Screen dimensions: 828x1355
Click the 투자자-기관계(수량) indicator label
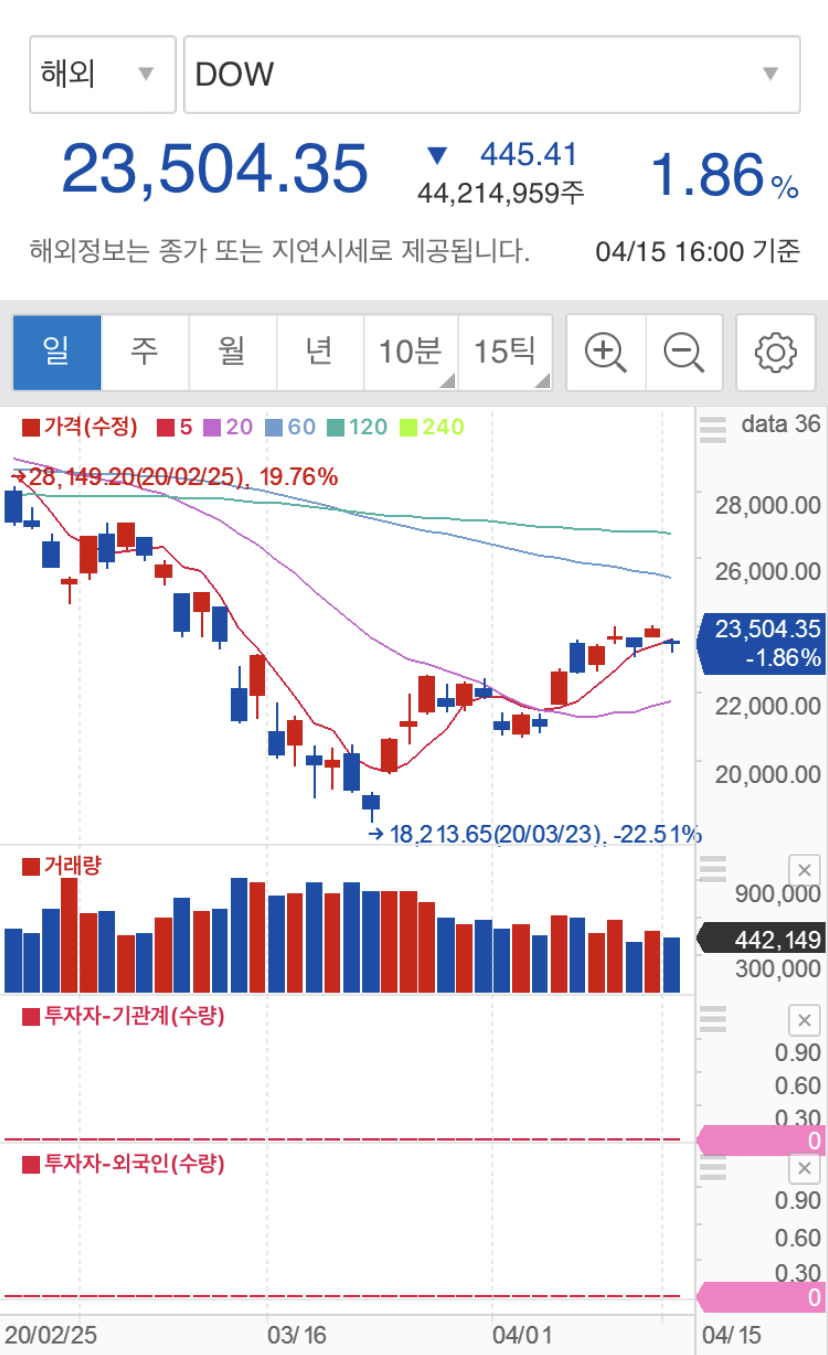(123, 1017)
